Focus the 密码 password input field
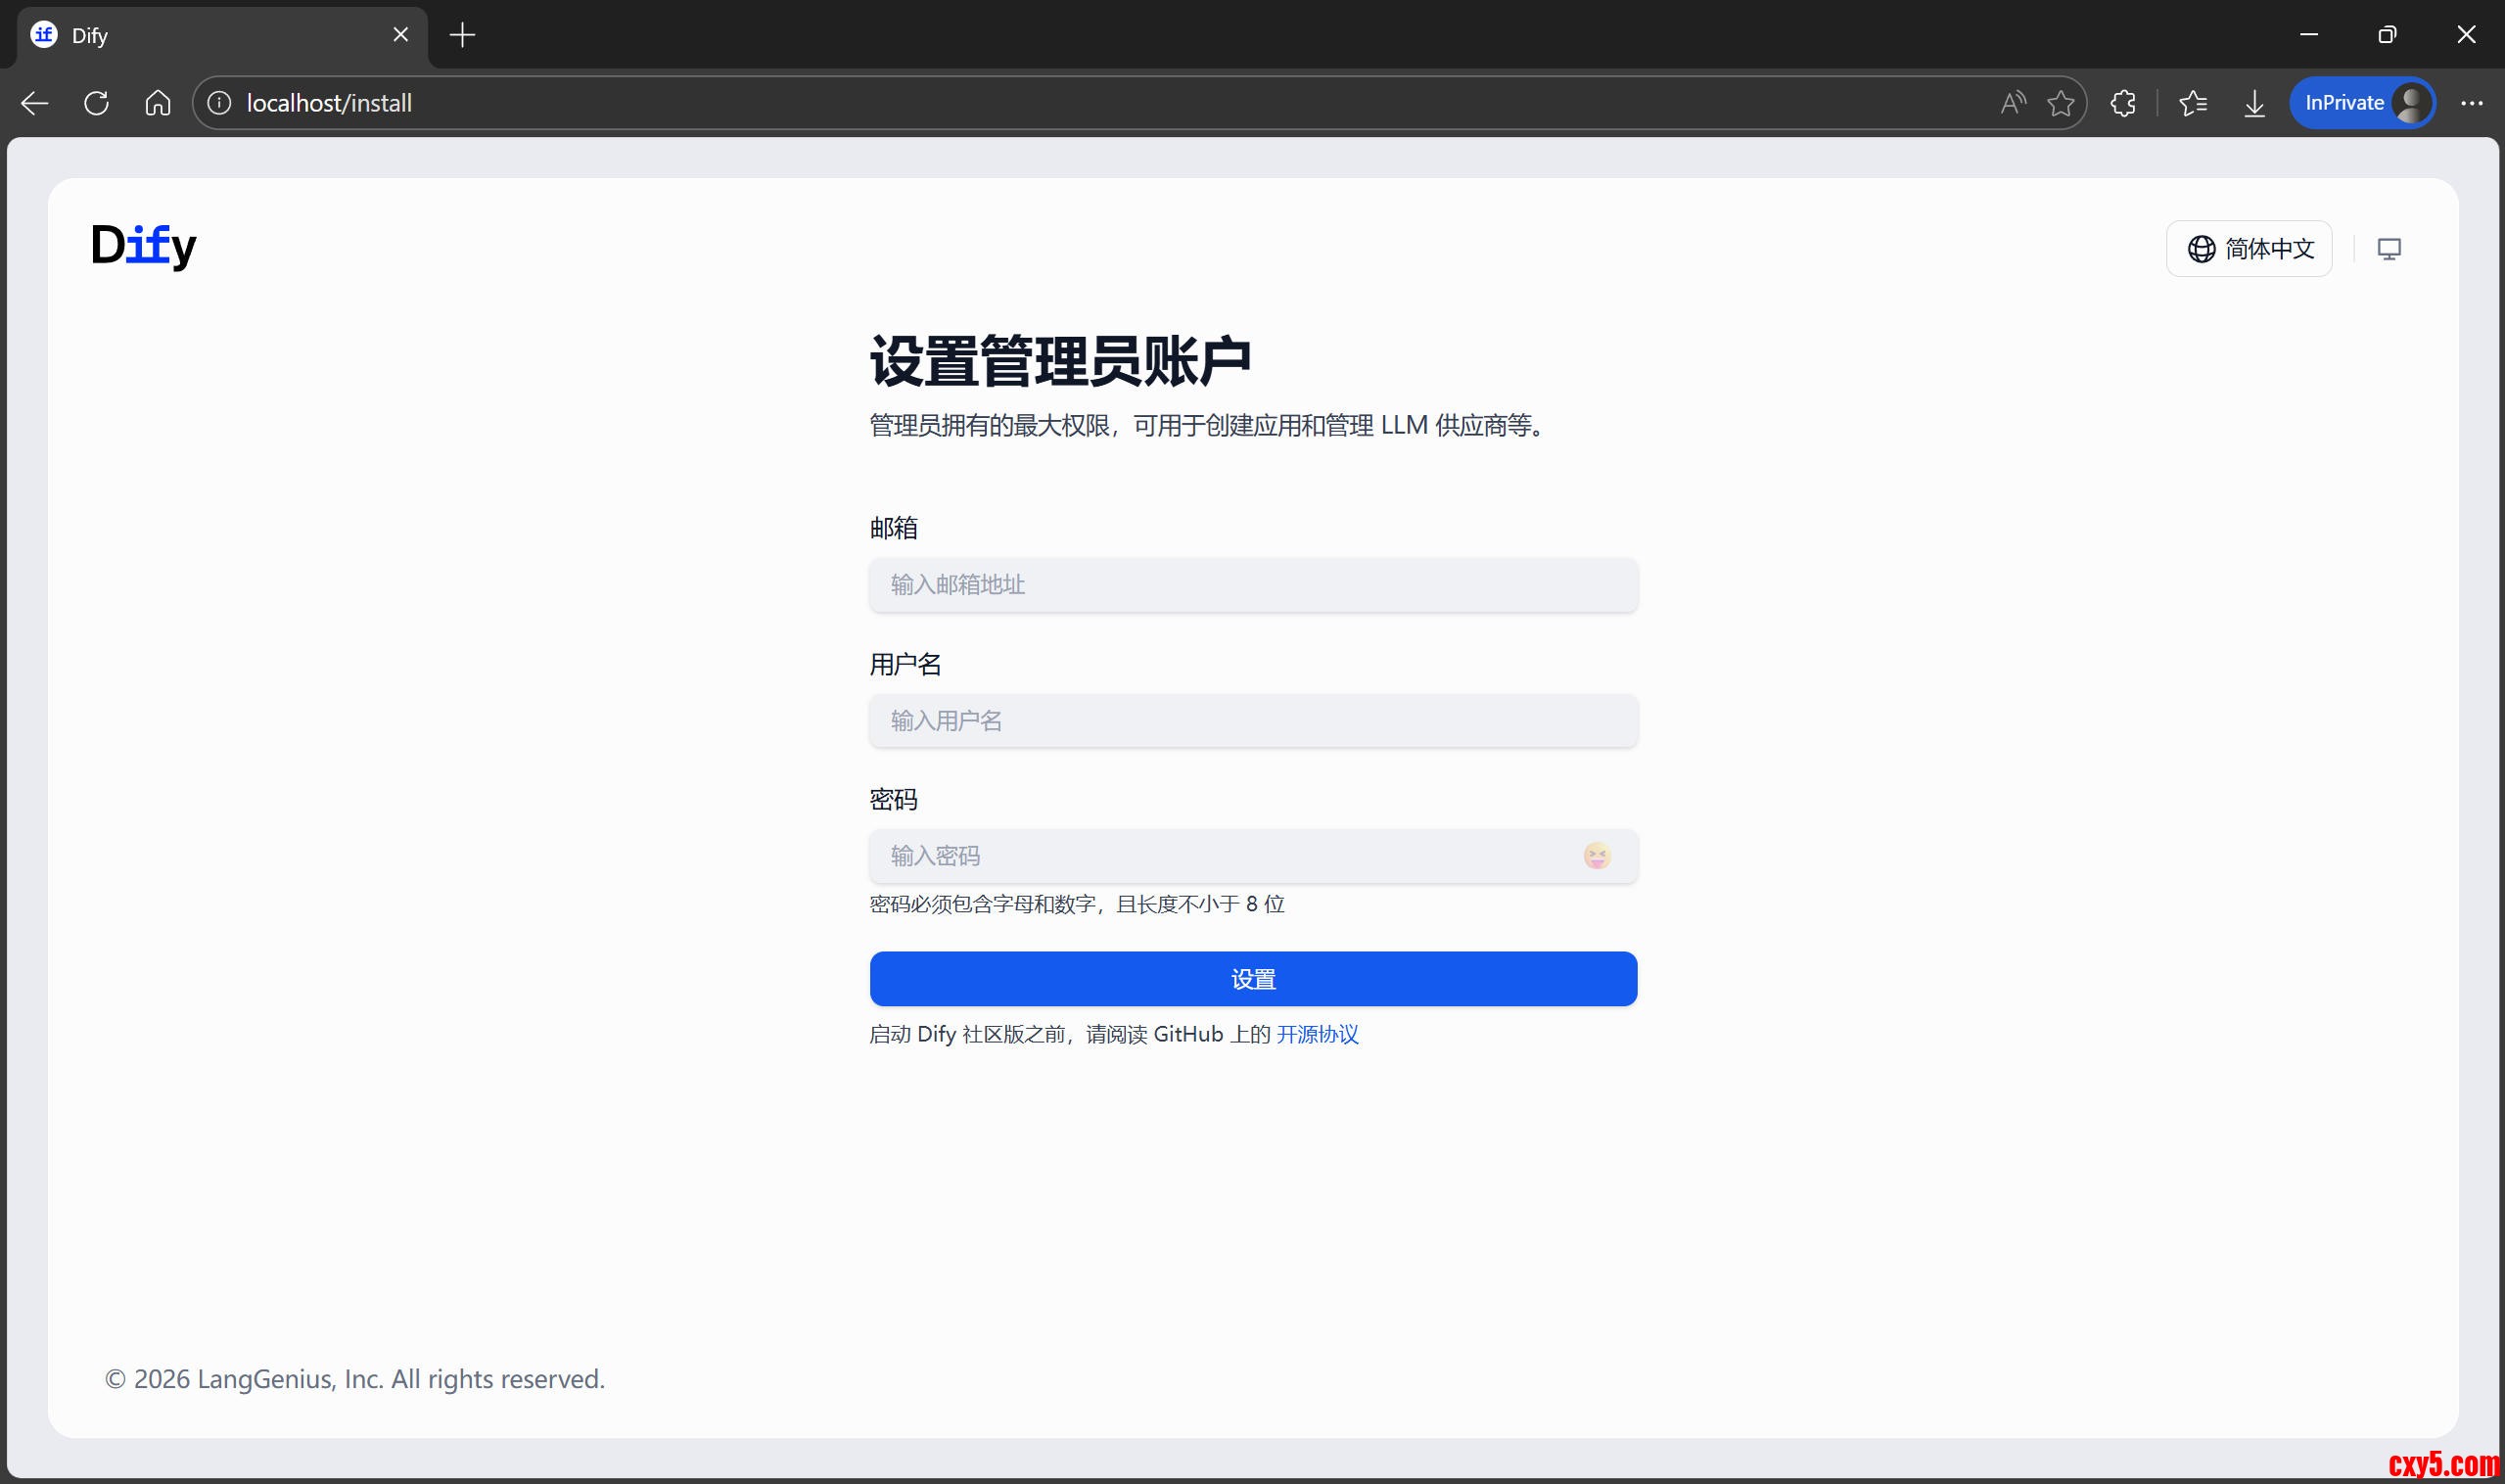The width and height of the screenshot is (2505, 1484). [x=1220, y=856]
